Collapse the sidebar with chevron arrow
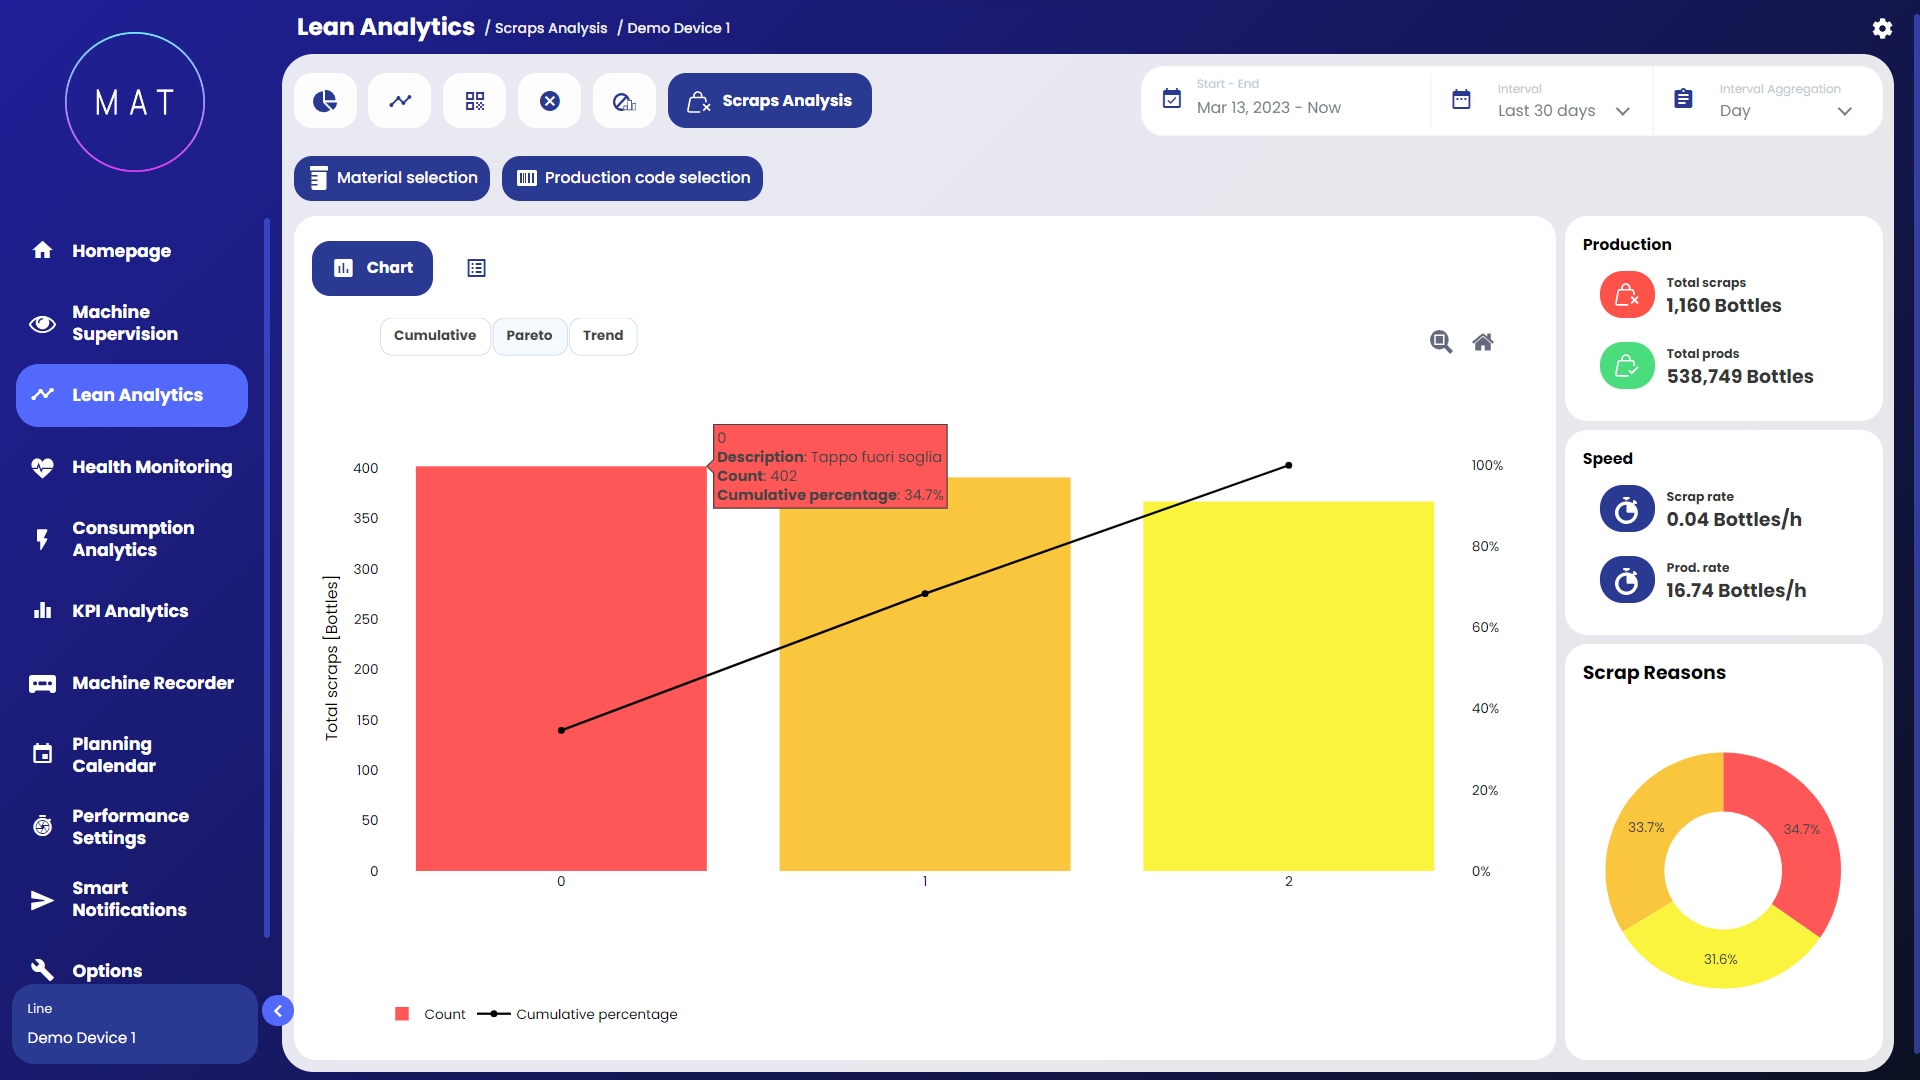Viewport: 1920px width, 1080px height. (x=278, y=1011)
